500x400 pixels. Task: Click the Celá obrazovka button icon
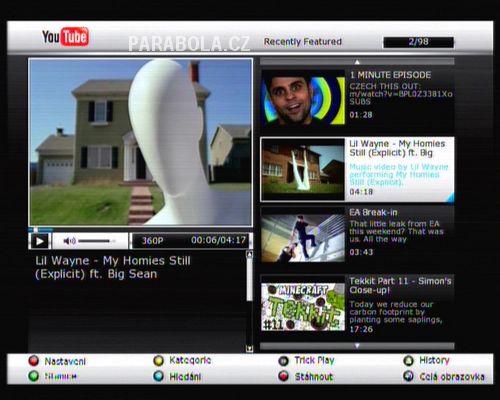click(x=408, y=376)
